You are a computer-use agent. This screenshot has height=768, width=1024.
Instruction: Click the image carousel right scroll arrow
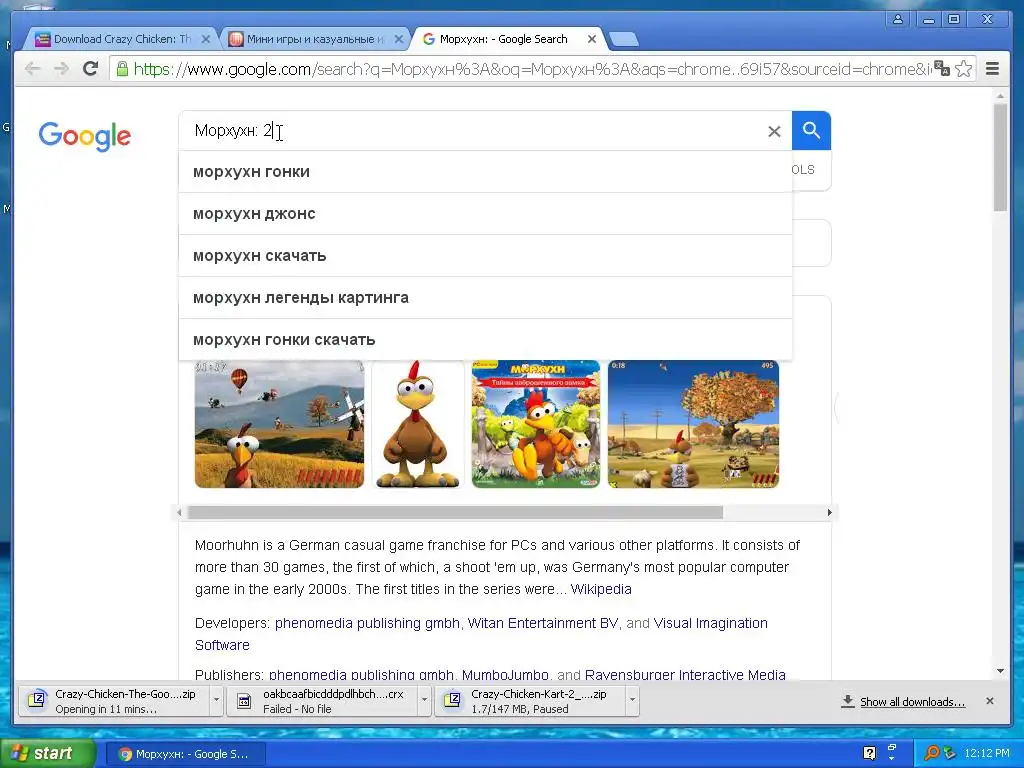pos(829,513)
